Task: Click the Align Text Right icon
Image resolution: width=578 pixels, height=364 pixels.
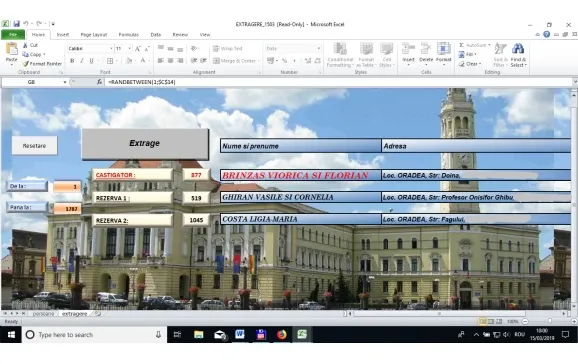Action: (180, 61)
